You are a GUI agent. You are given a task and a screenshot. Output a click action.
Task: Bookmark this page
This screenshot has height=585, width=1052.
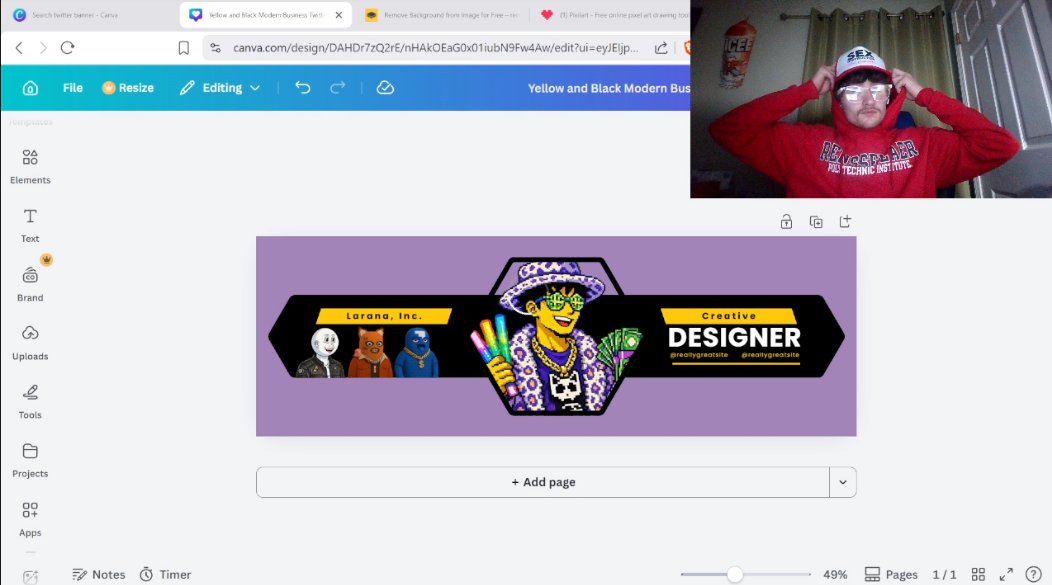point(183,48)
